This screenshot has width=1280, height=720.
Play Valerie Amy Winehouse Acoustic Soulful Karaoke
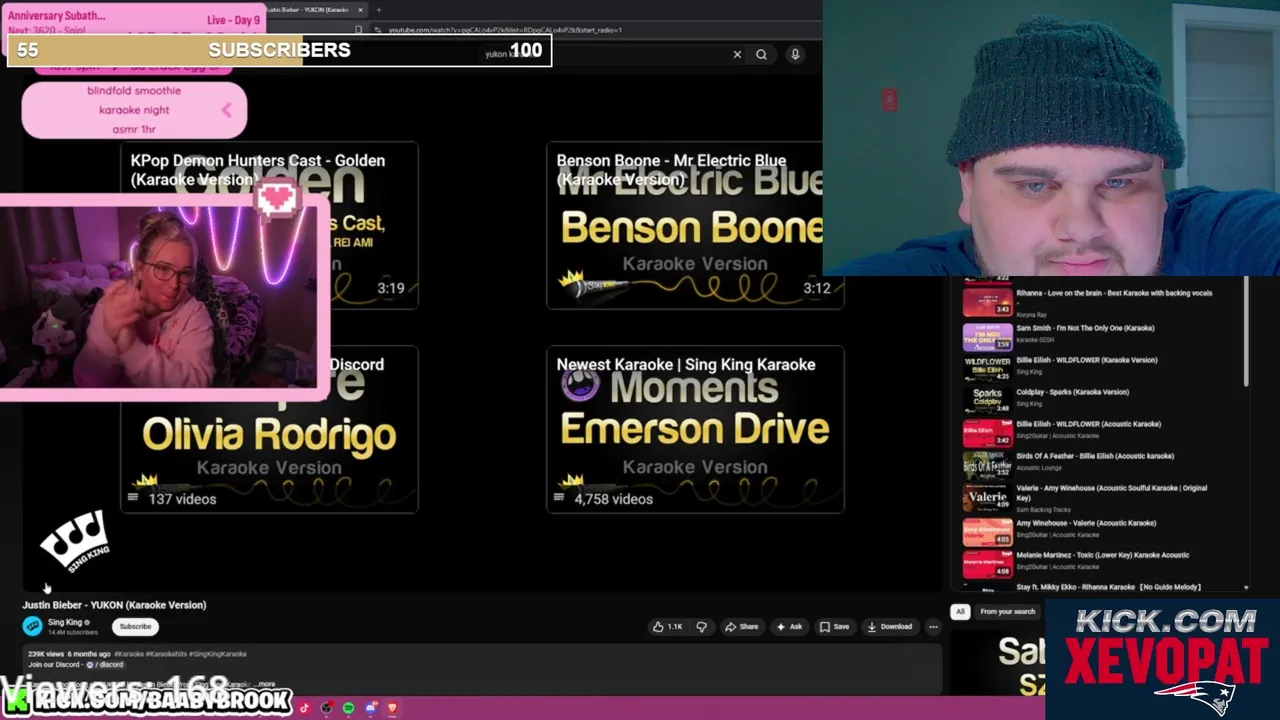pos(1111,492)
